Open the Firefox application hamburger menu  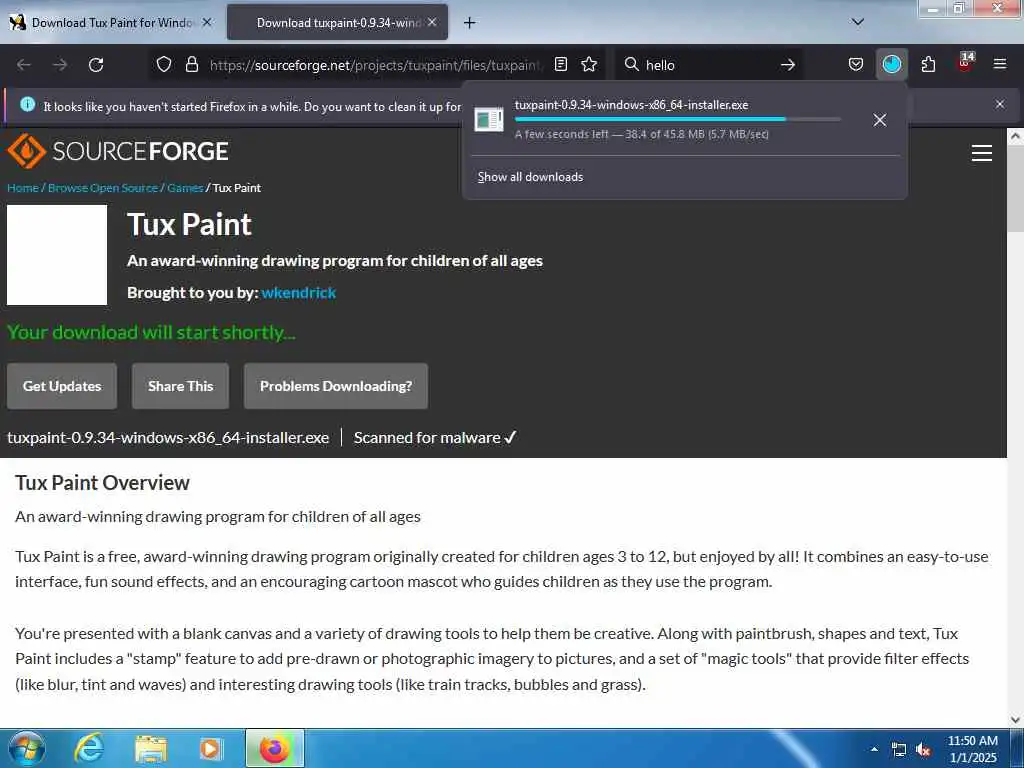pyautogui.click(x=1000, y=64)
